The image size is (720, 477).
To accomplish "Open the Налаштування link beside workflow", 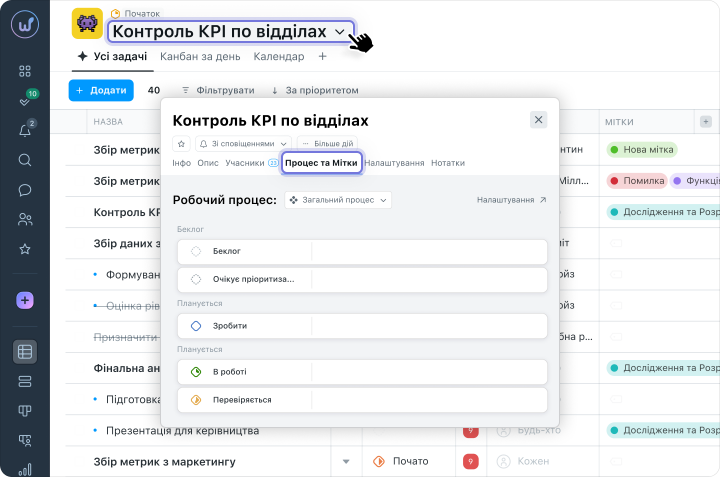I will point(511,200).
